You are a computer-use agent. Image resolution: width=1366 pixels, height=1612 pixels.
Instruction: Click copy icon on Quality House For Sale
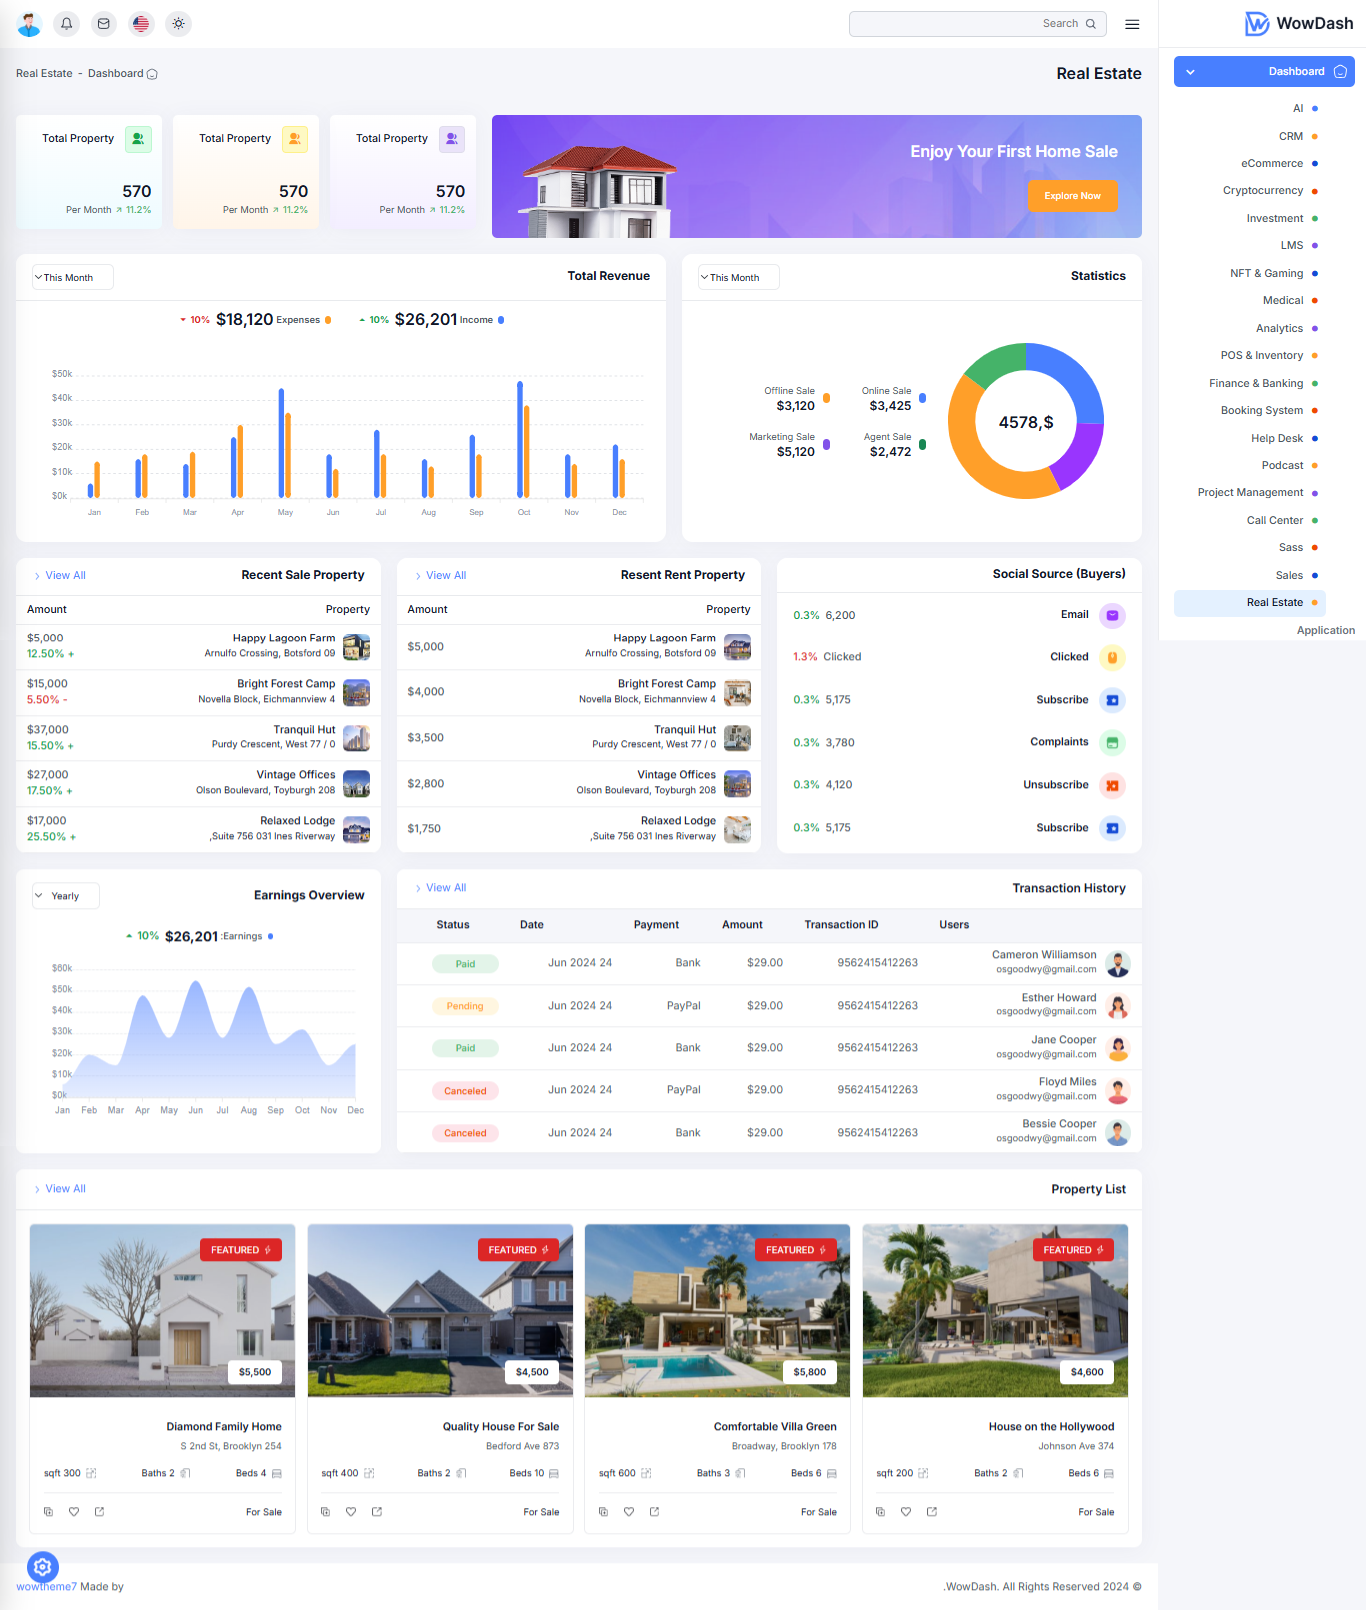(x=325, y=1512)
